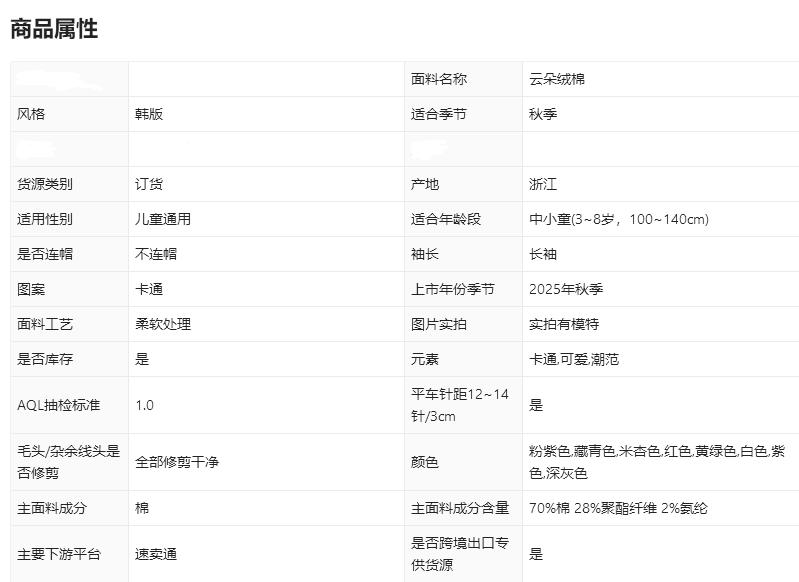
Task: Select the 儿童通用 gender value
Action: point(163,219)
